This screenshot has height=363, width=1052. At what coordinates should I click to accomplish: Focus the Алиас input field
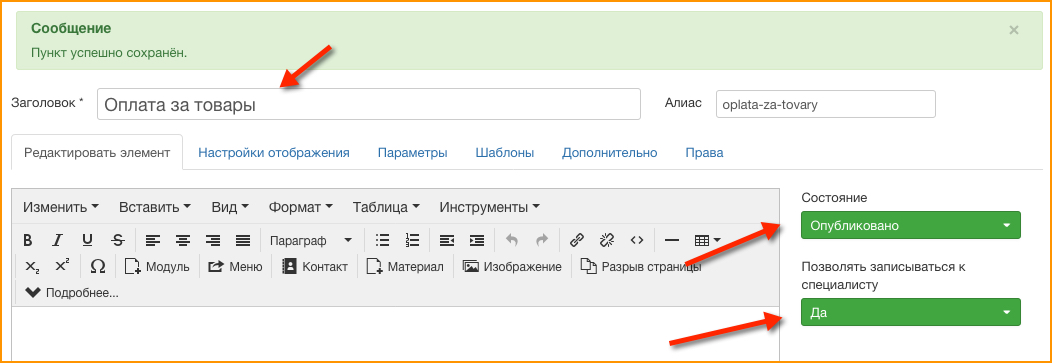click(826, 105)
